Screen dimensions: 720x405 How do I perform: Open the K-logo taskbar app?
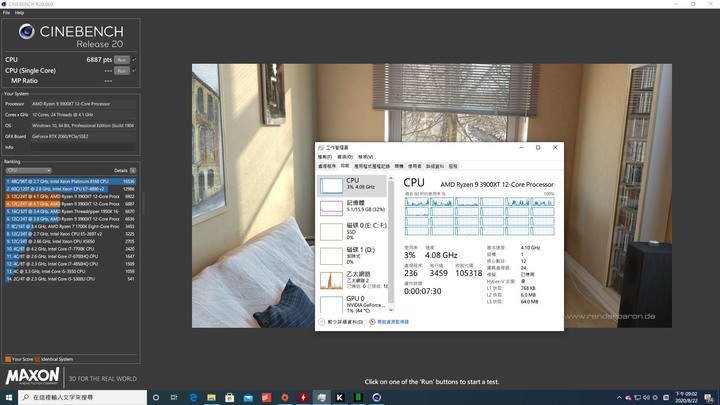340,397
